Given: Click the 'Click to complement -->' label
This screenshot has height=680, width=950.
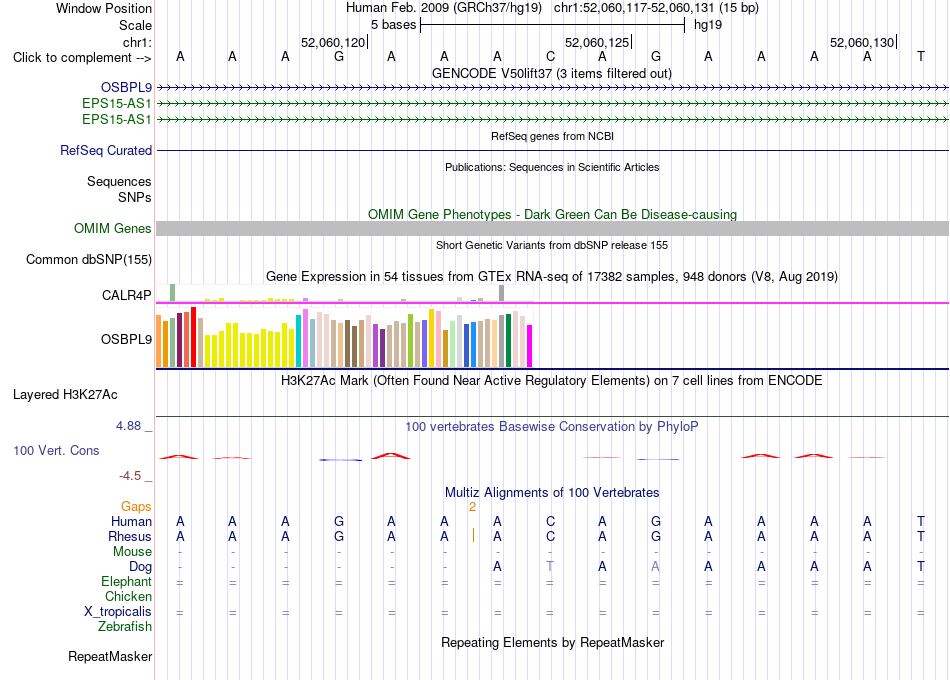Looking at the screenshot, I should coord(82,58).
